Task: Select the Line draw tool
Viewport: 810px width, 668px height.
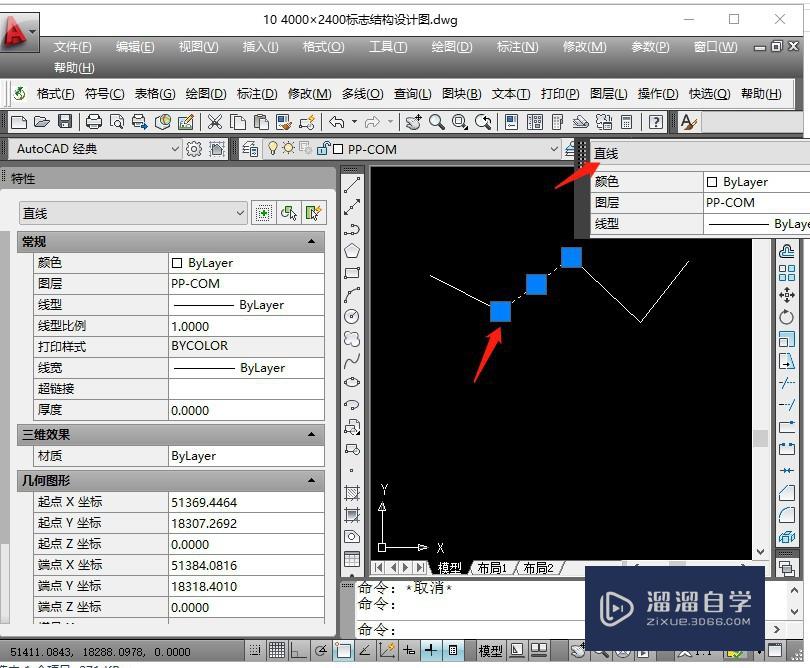Action: pyautogui.click(x=352, y=185)
